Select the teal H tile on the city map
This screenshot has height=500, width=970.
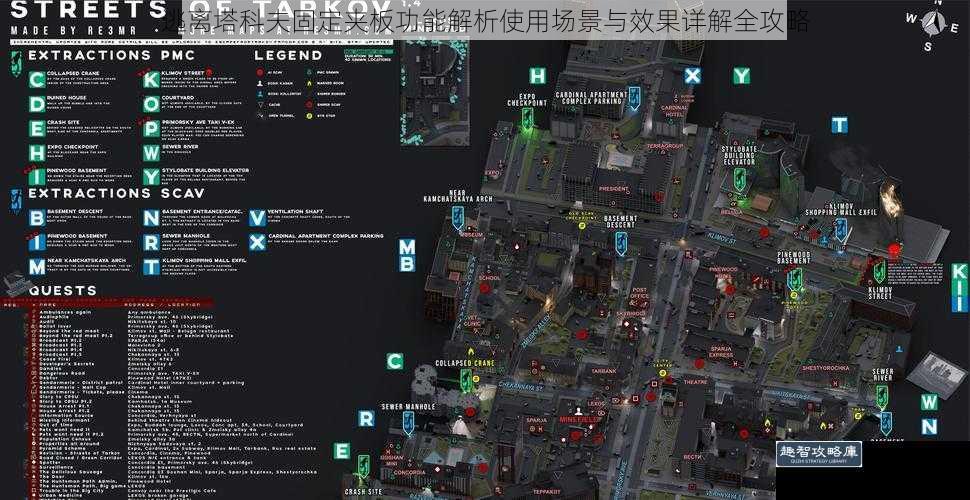coord(538,76)
